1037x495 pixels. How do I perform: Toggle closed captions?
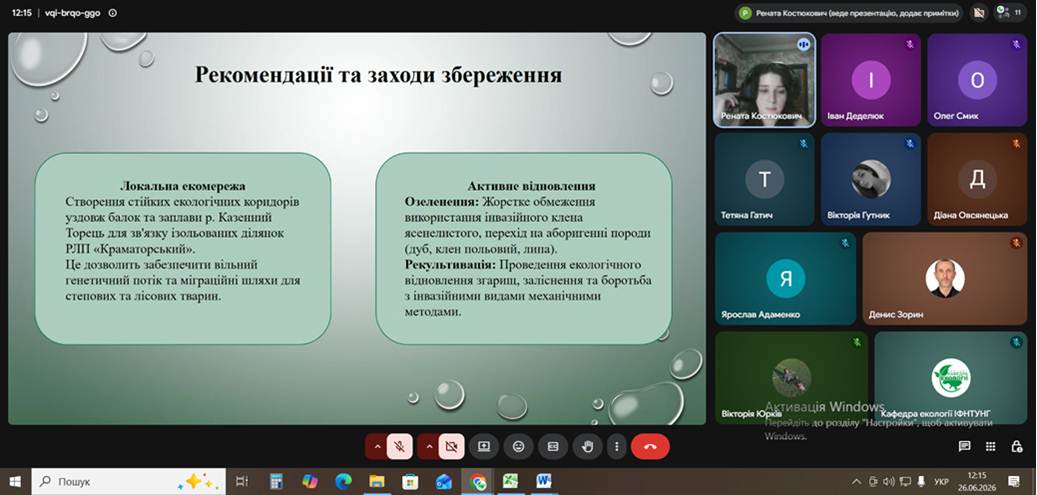(553, 447)
